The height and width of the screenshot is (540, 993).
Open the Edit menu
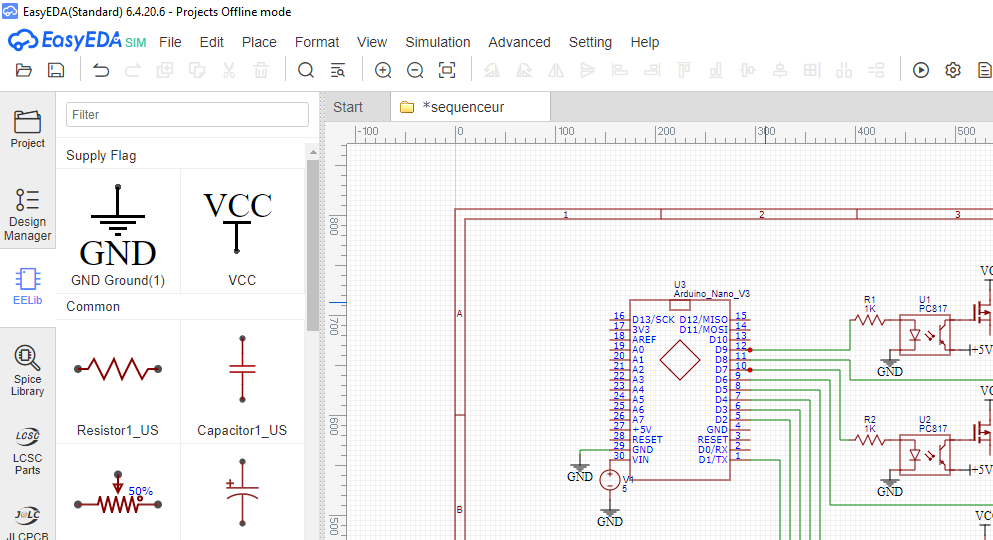pos(212,42)
